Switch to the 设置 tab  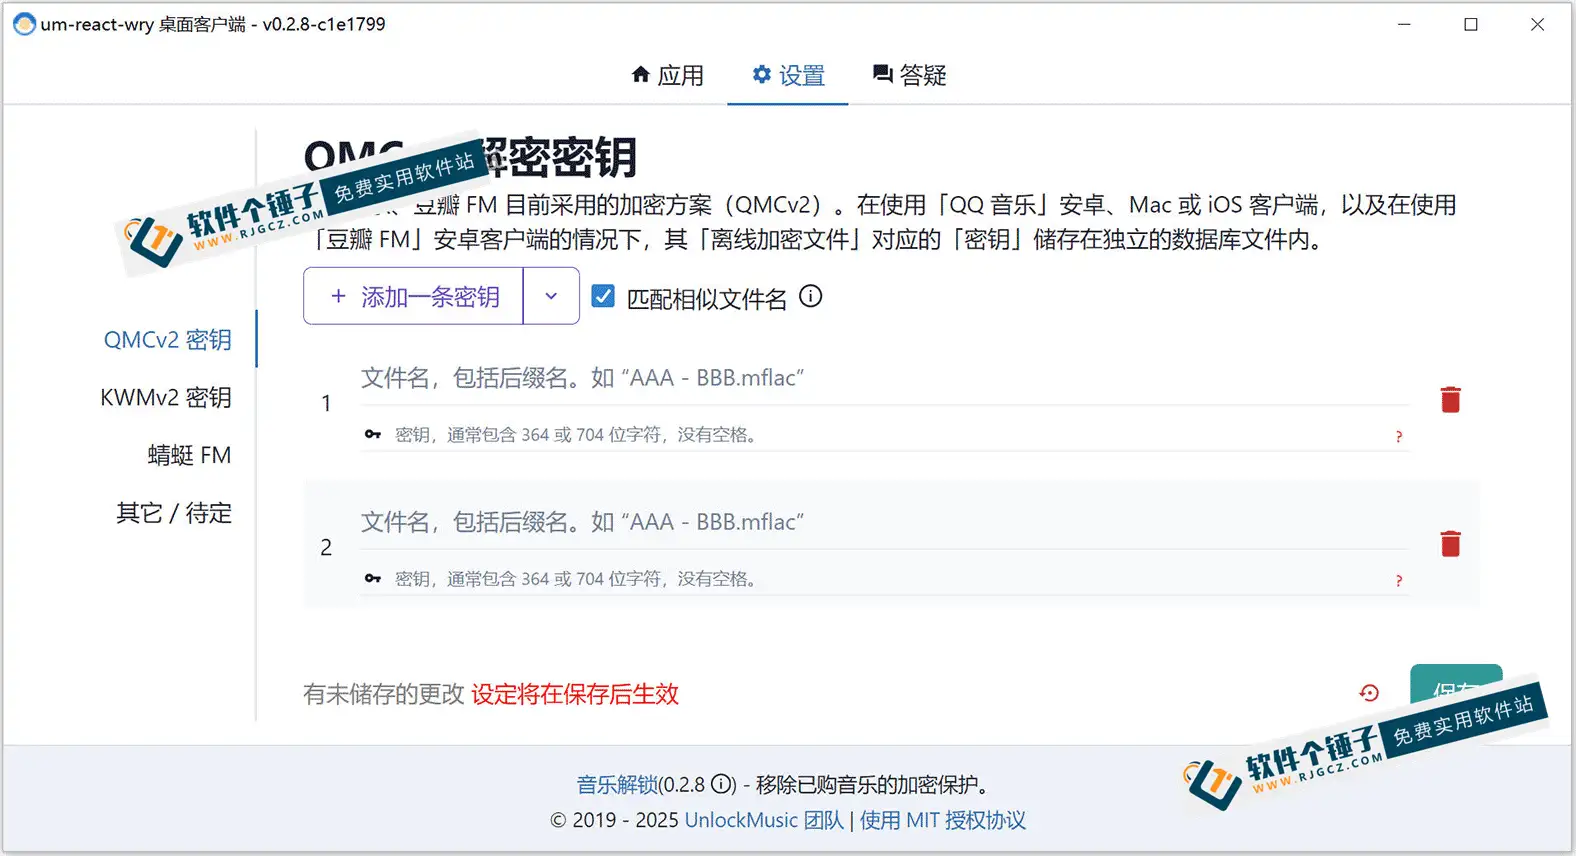(788, 75)
